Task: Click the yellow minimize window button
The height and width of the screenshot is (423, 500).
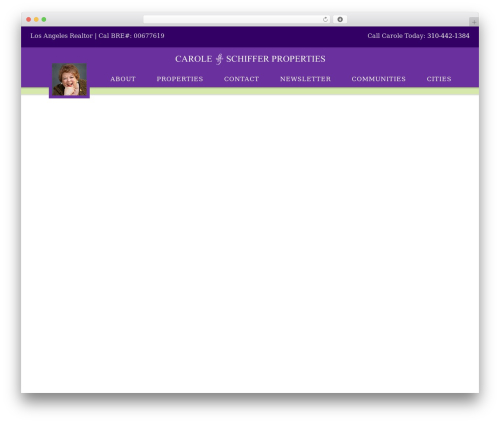Action: pyautogui.click(x=36, y=19)
